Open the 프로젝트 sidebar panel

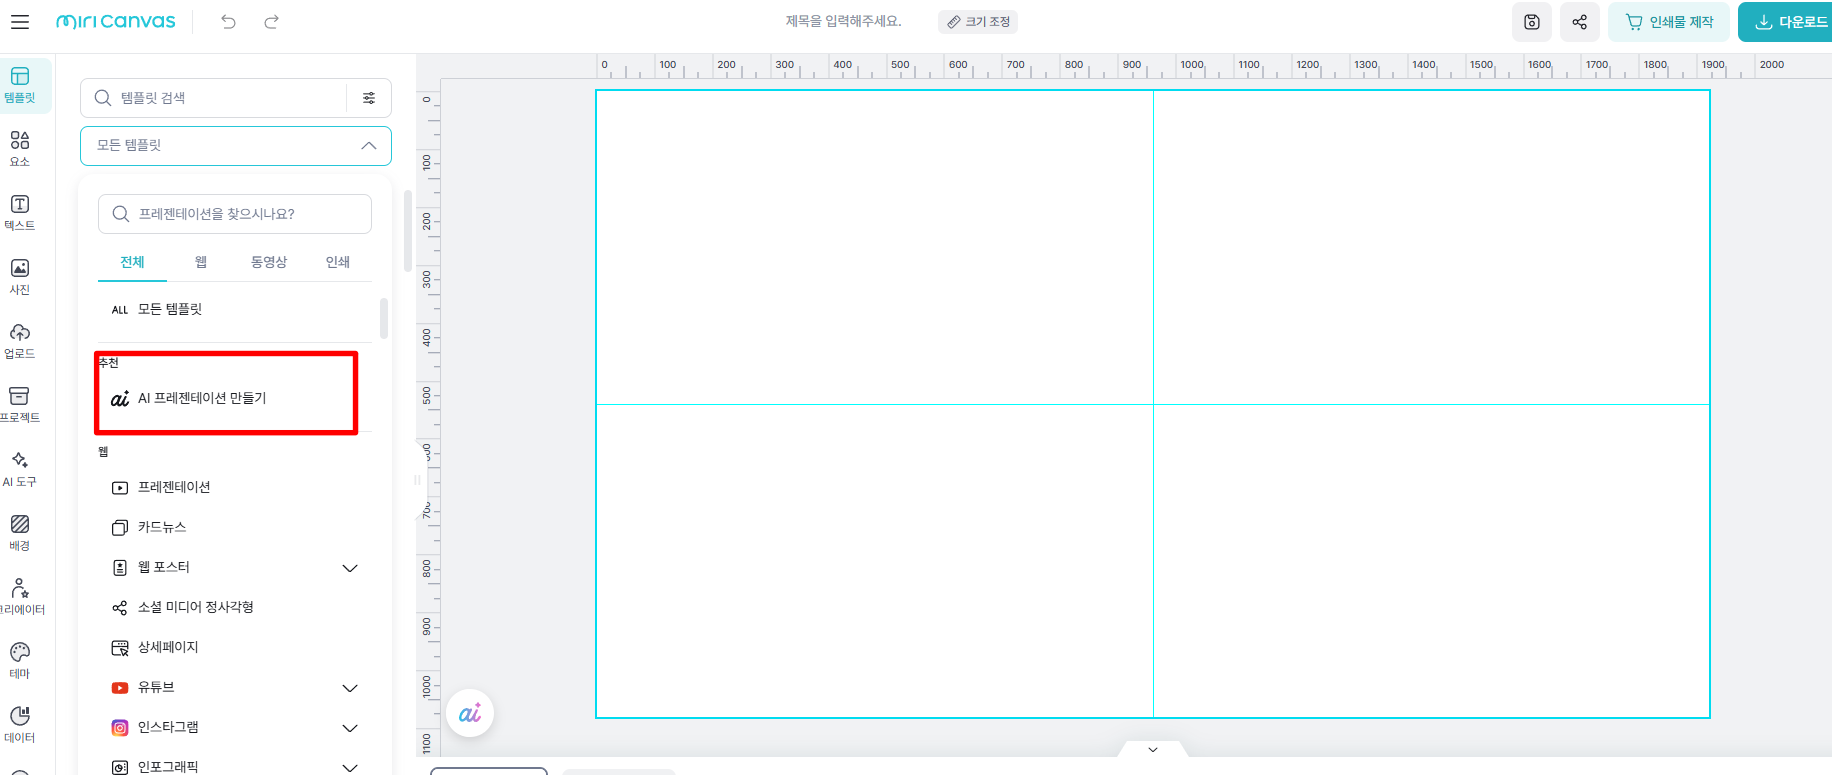(x=20, y=405)
